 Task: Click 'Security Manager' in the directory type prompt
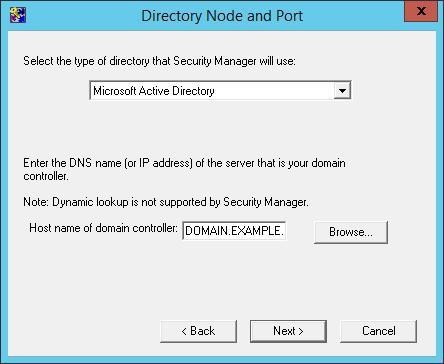click(x=215, y=61)
